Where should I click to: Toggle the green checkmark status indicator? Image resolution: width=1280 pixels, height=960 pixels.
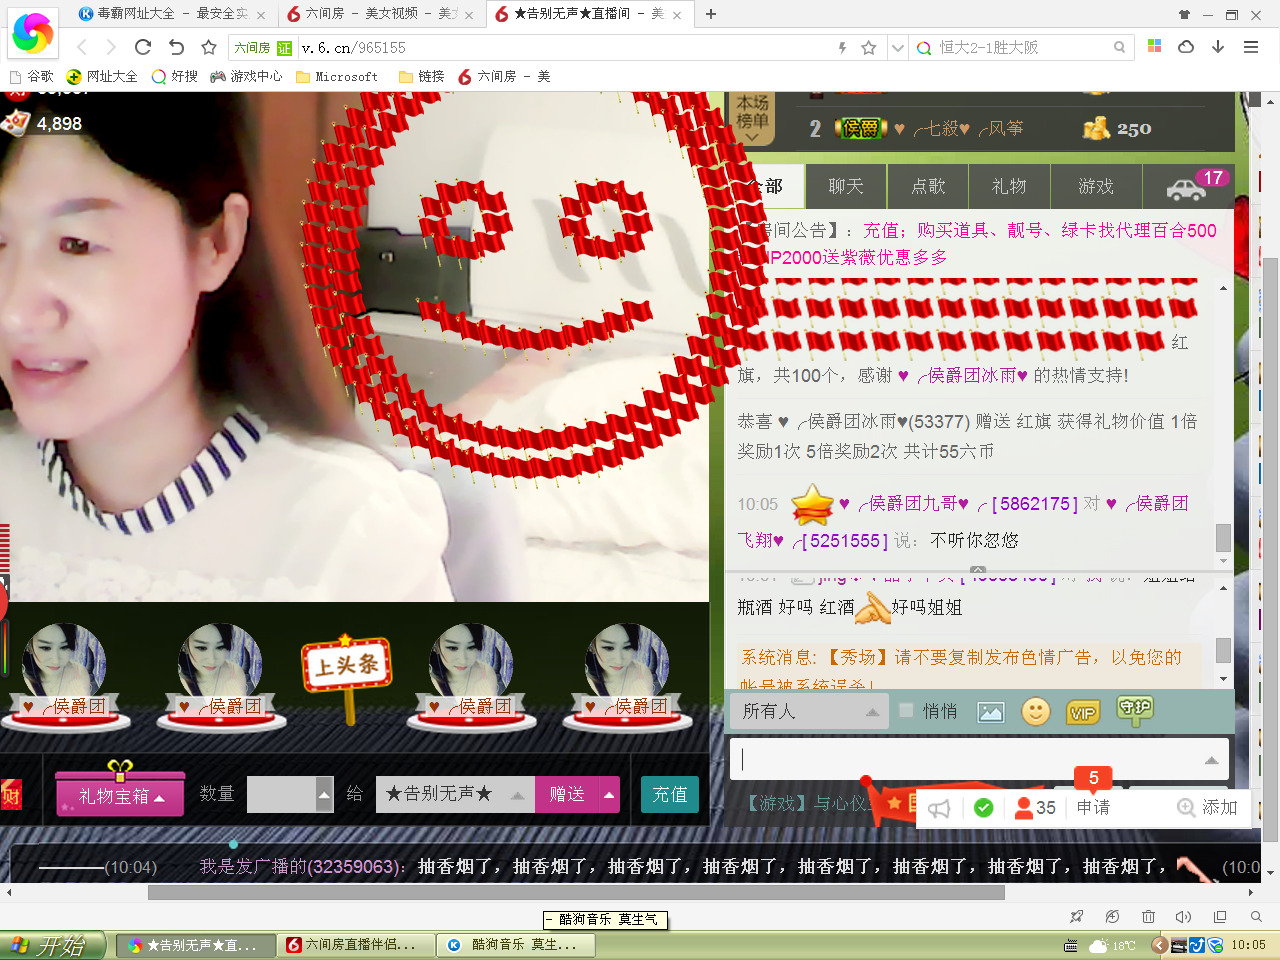click(x=983, y=808)
